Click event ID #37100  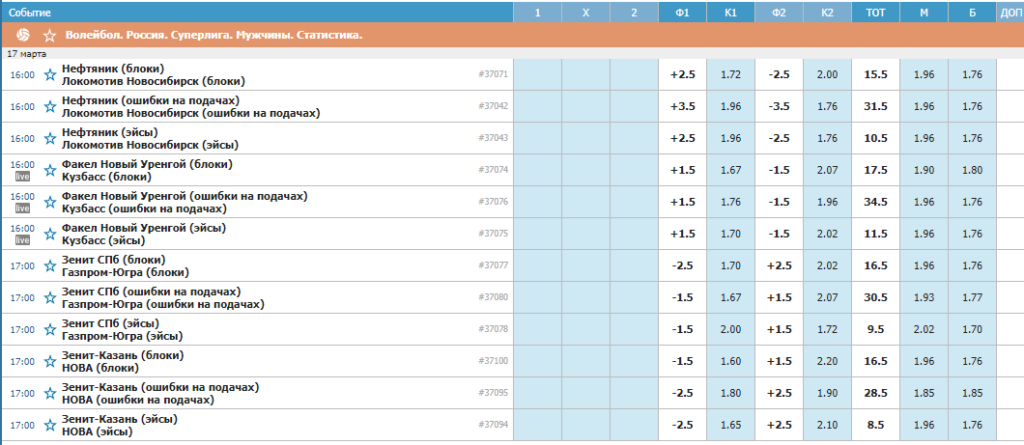coord(493,361)
